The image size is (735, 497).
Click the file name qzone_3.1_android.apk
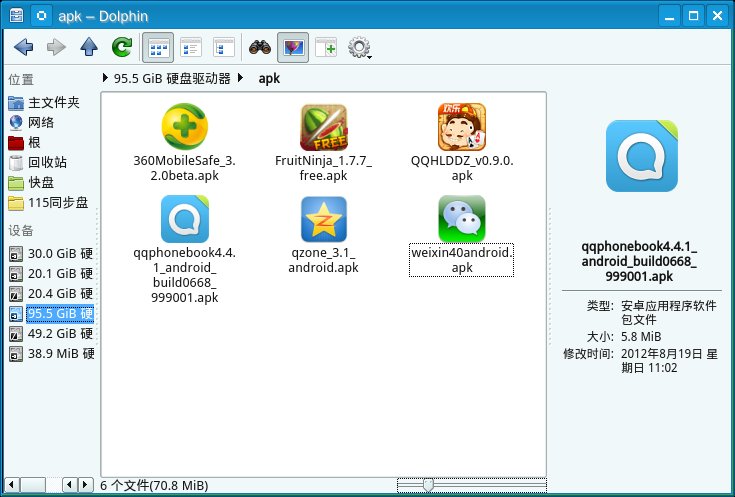click(x=323, y=260)
